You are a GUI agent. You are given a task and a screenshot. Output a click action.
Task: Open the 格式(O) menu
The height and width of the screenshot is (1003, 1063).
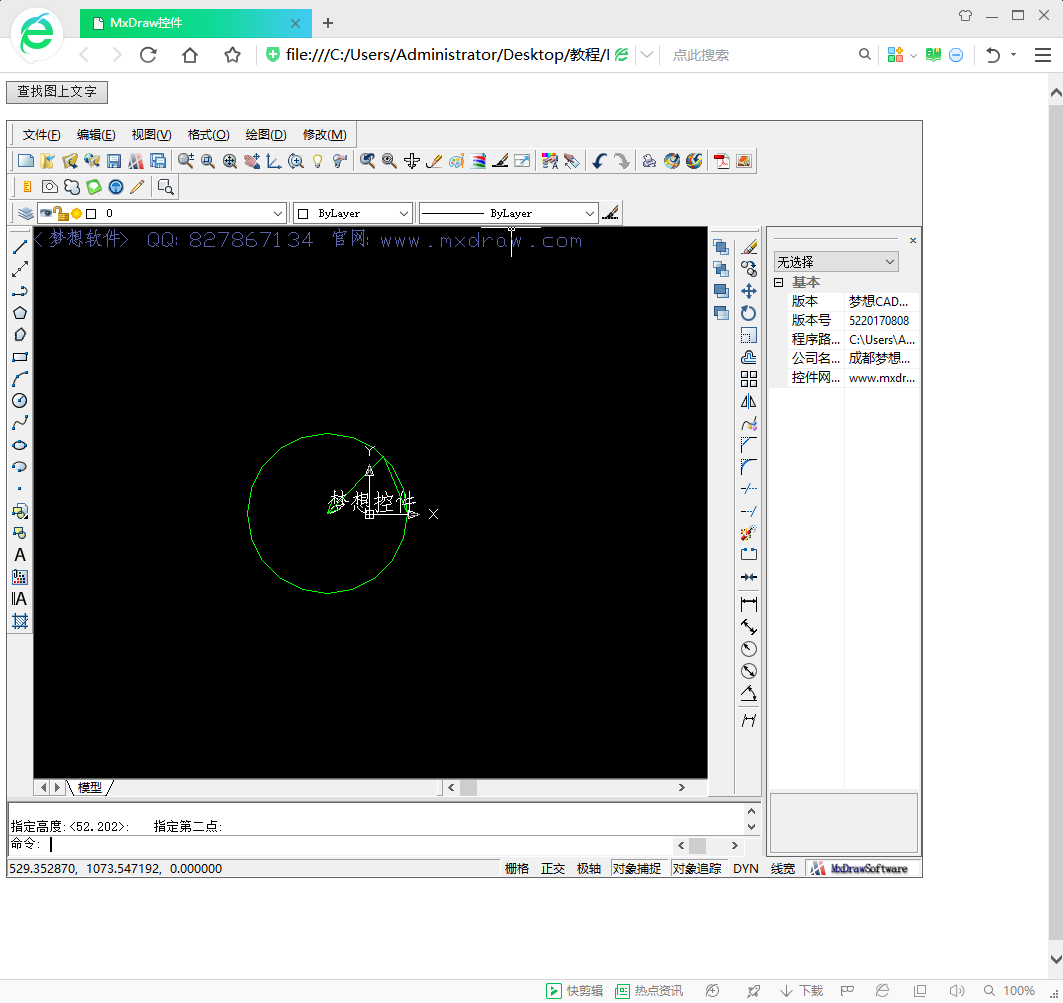click(x=209, y=135)
